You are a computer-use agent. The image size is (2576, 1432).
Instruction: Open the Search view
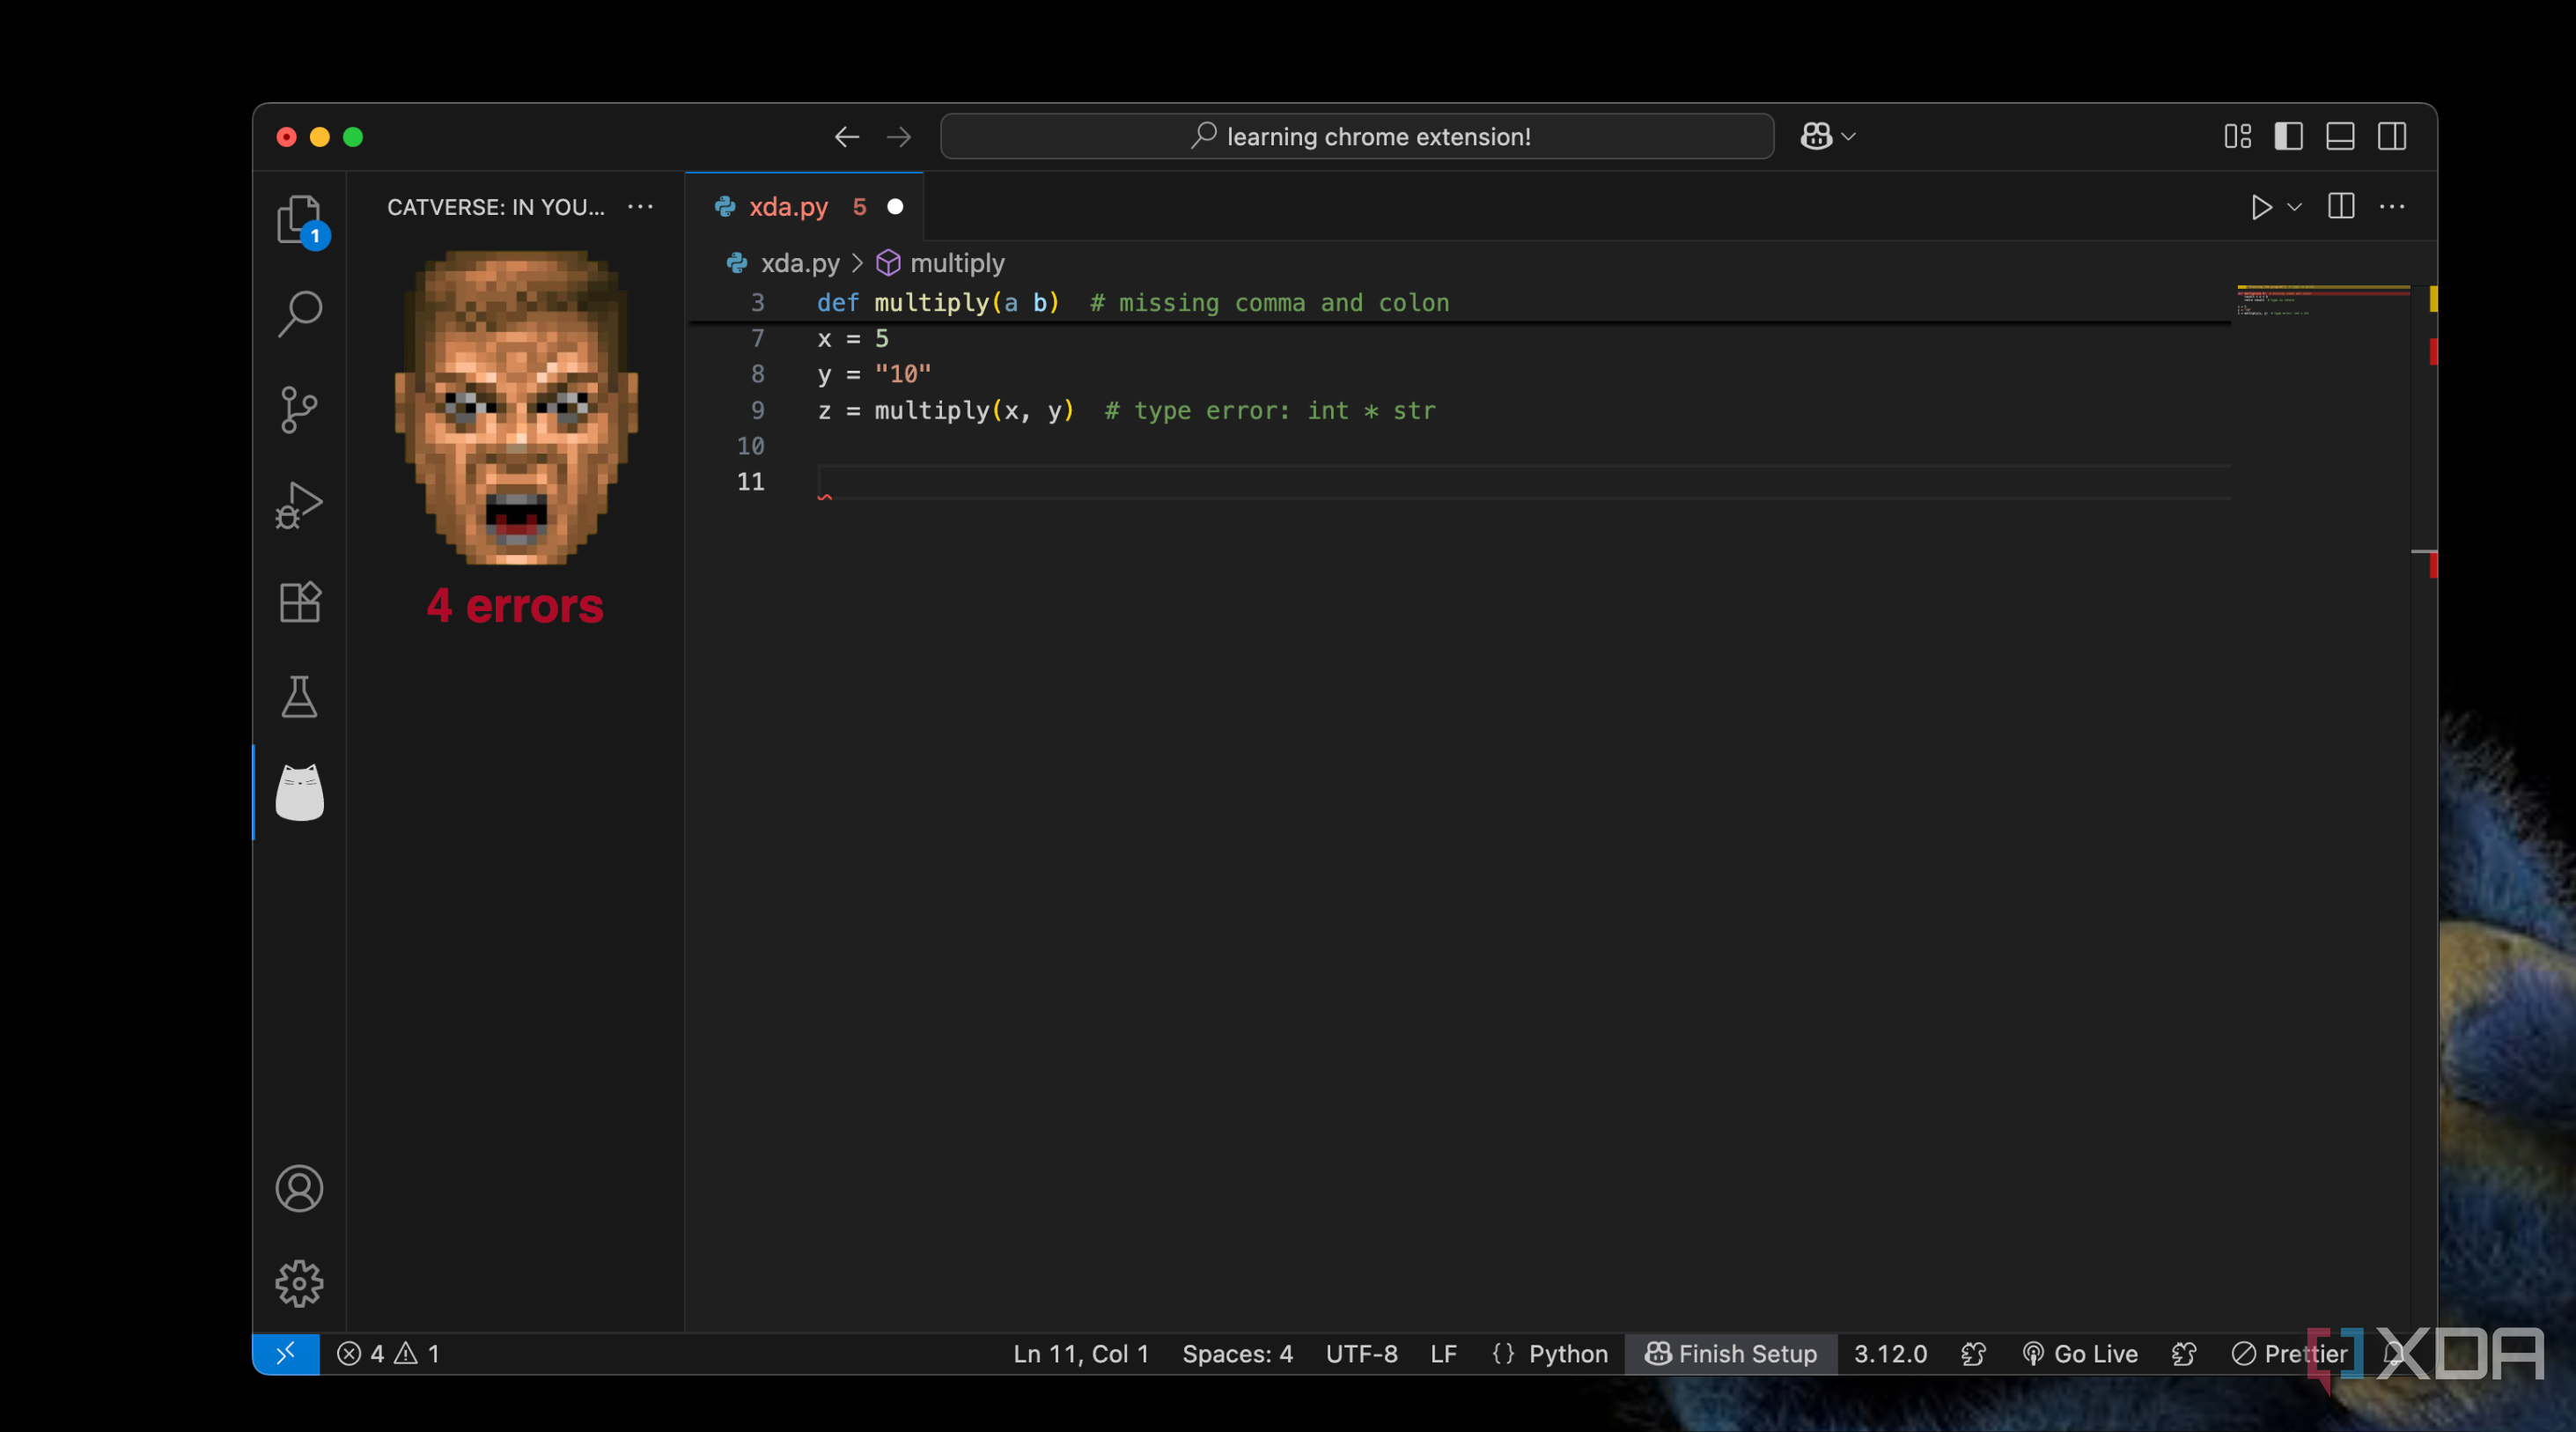coord(300,314)
